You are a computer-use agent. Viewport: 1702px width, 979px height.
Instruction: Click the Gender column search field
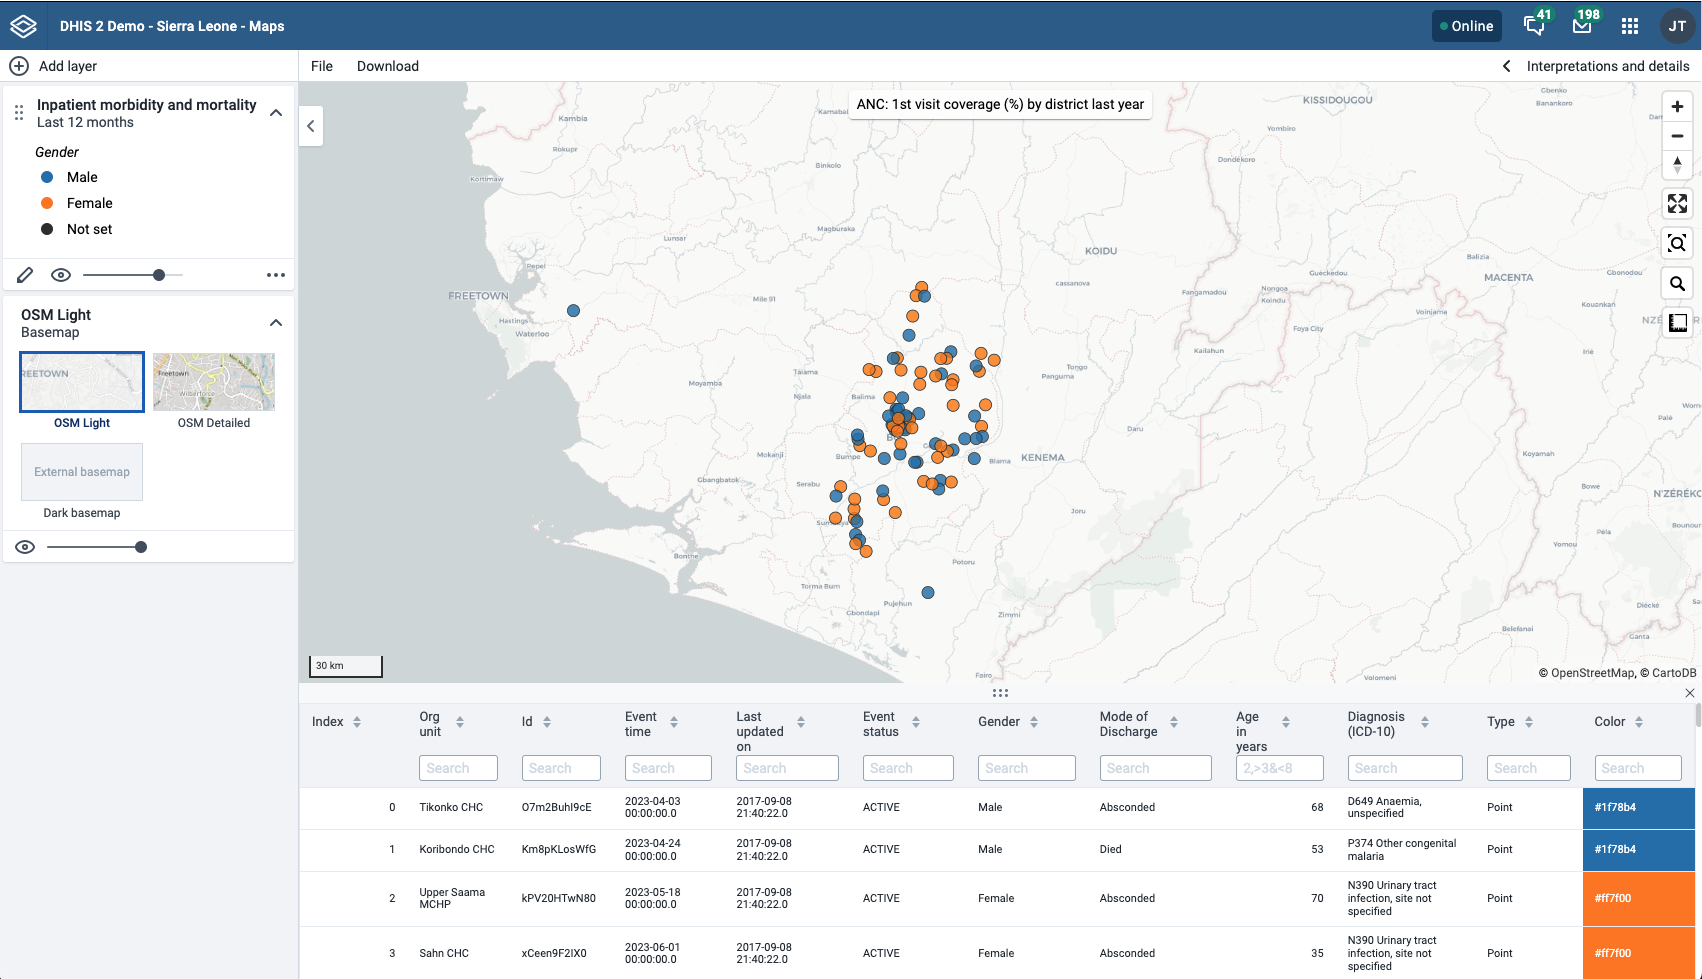coord(1027,768)
